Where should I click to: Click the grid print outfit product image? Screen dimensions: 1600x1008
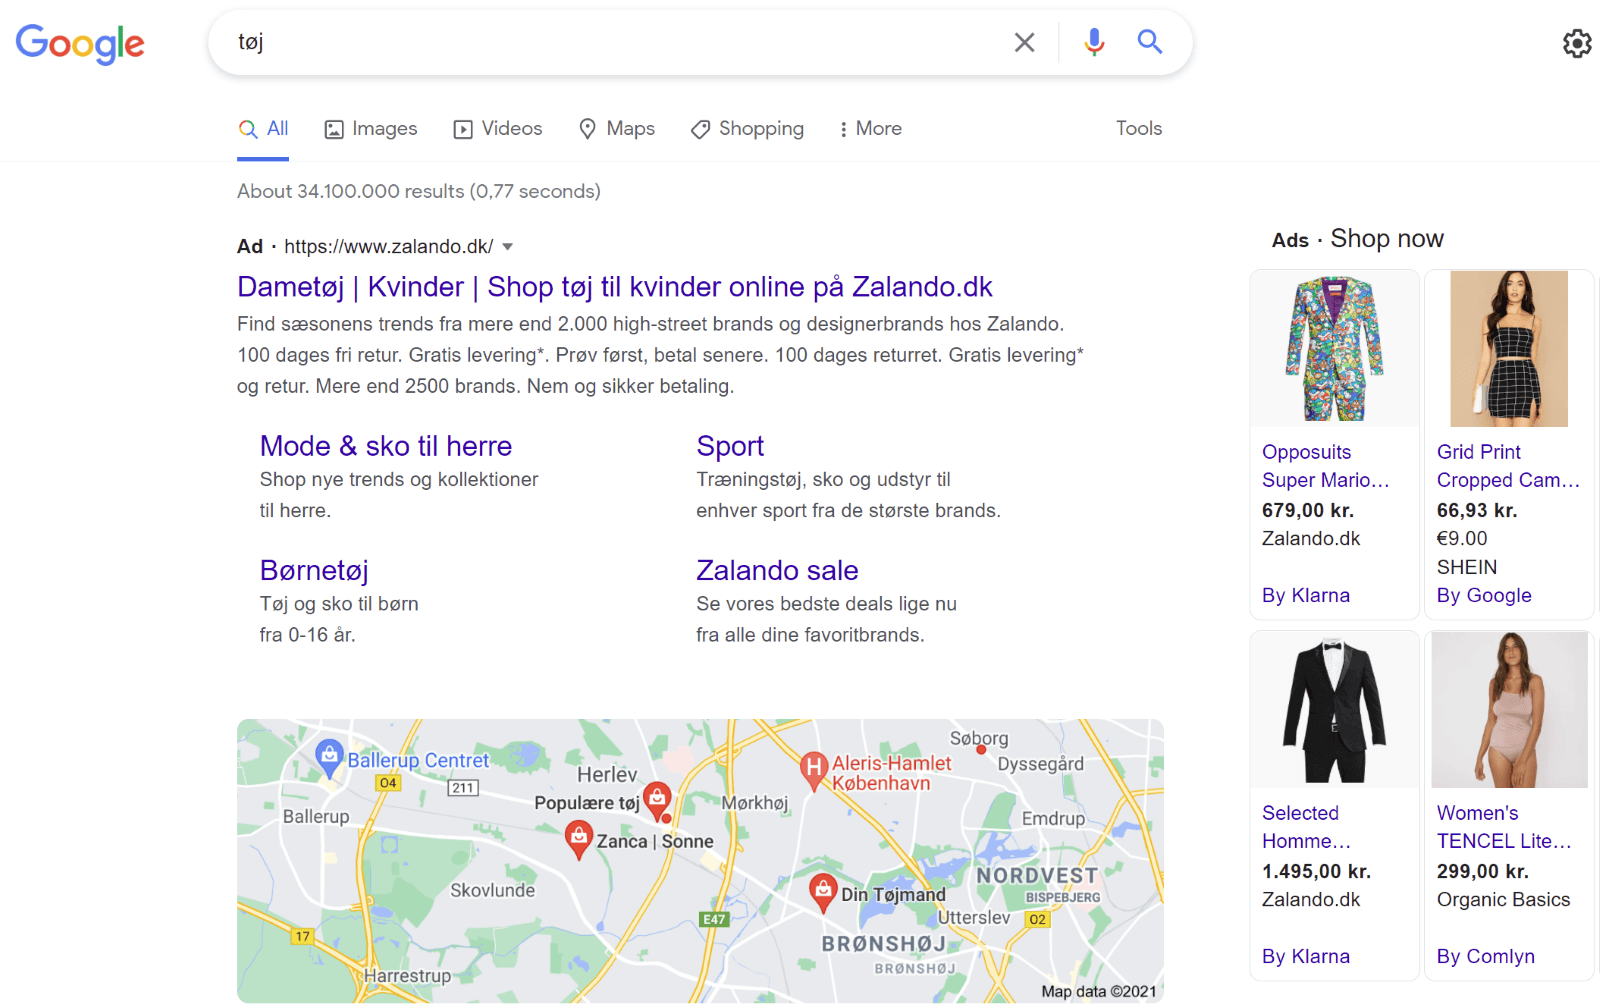1509,349
